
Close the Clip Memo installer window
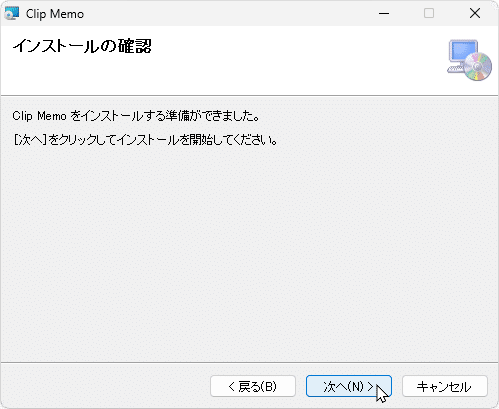pos(475,14)
